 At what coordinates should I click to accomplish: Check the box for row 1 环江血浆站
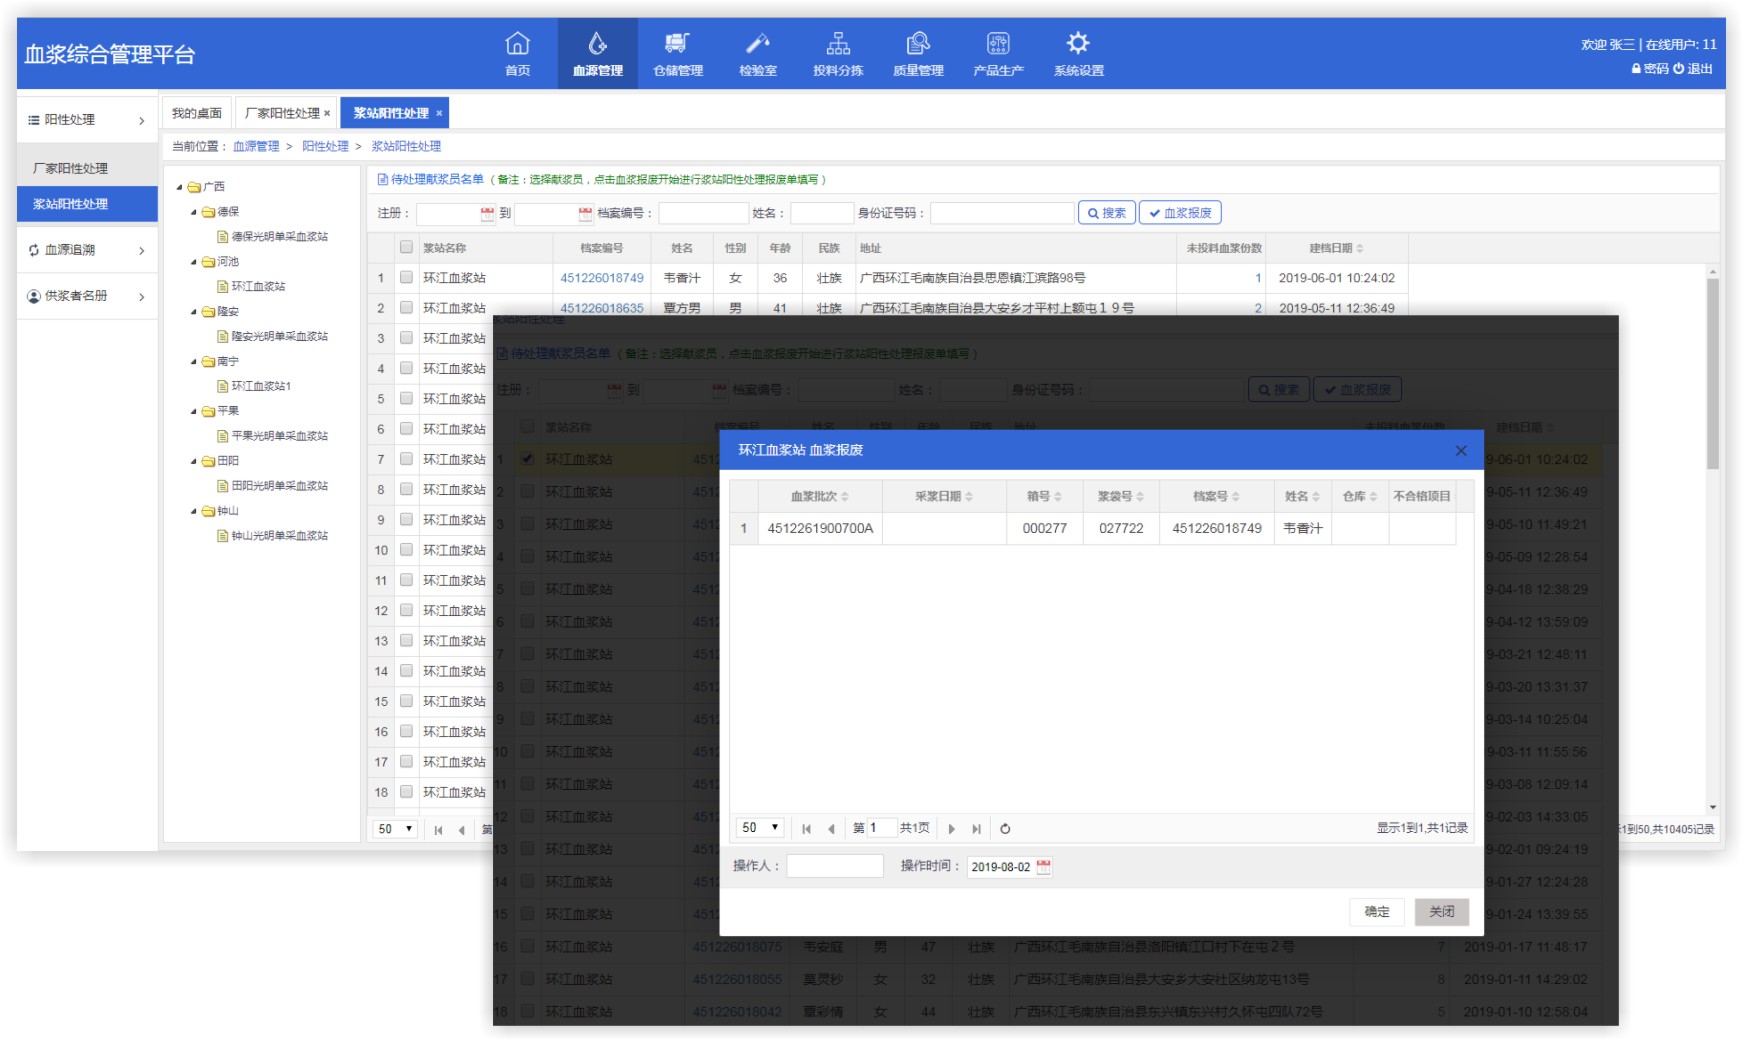click(406, 278)
